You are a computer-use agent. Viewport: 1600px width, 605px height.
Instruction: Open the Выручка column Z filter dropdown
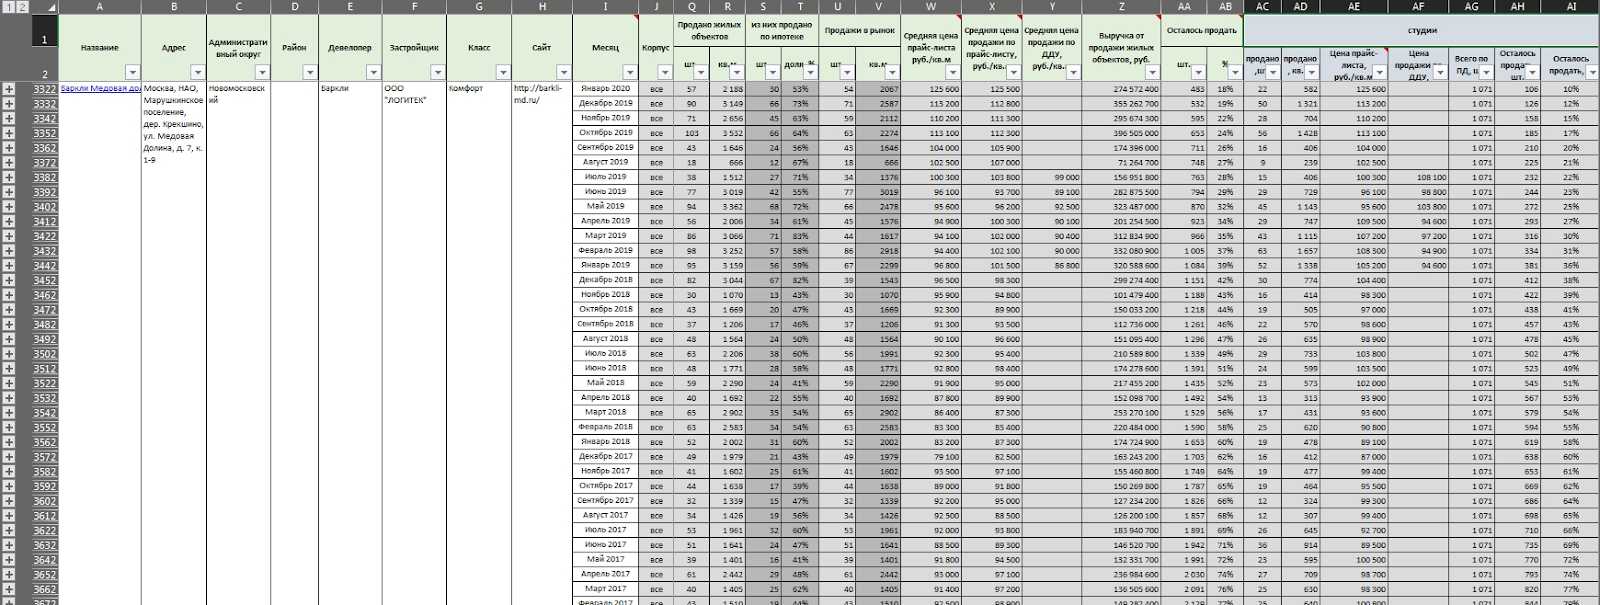pyautogui.click(x=1155, y=73)
